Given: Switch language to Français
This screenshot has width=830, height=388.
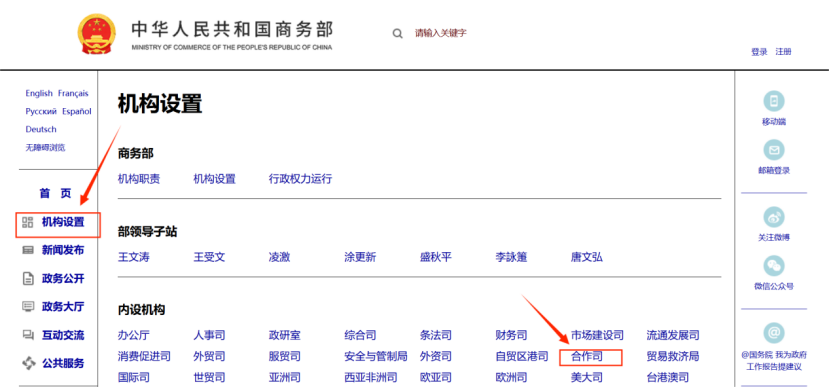Looking at the screenshot, I should (73, 93).
